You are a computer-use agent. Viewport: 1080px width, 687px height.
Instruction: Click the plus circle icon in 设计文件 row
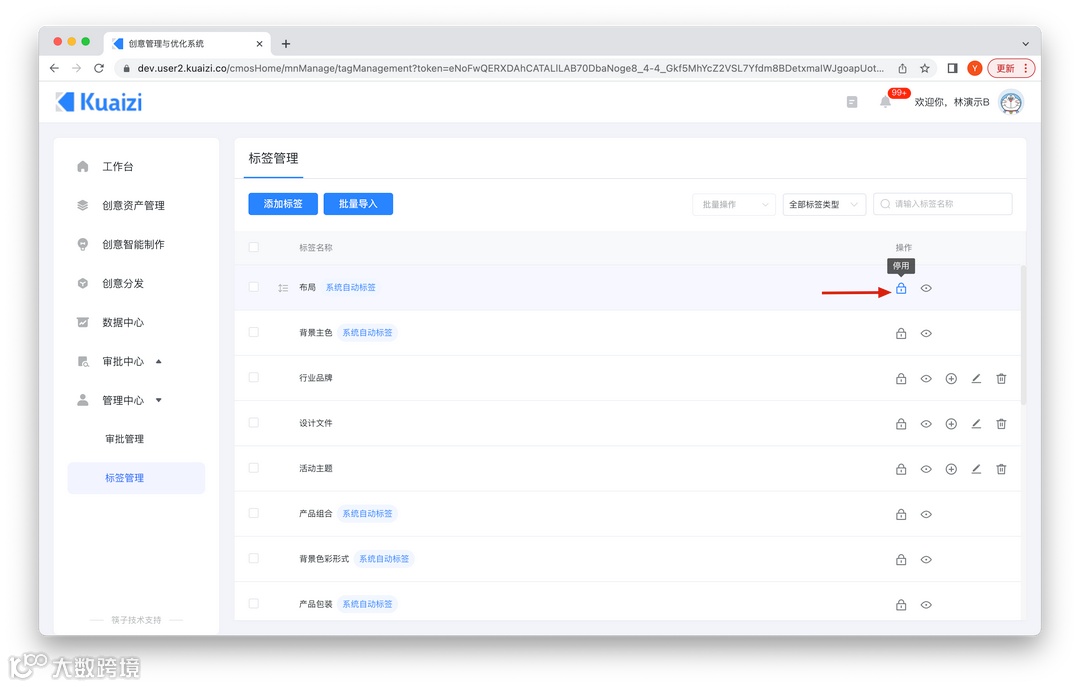(x=951, y=424)
